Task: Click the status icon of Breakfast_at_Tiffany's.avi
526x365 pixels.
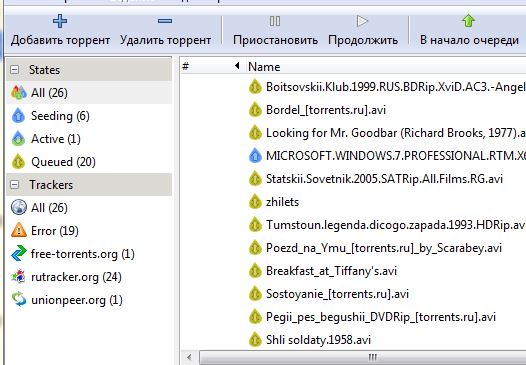Action: pyautogui.click(x=255, y=271)
